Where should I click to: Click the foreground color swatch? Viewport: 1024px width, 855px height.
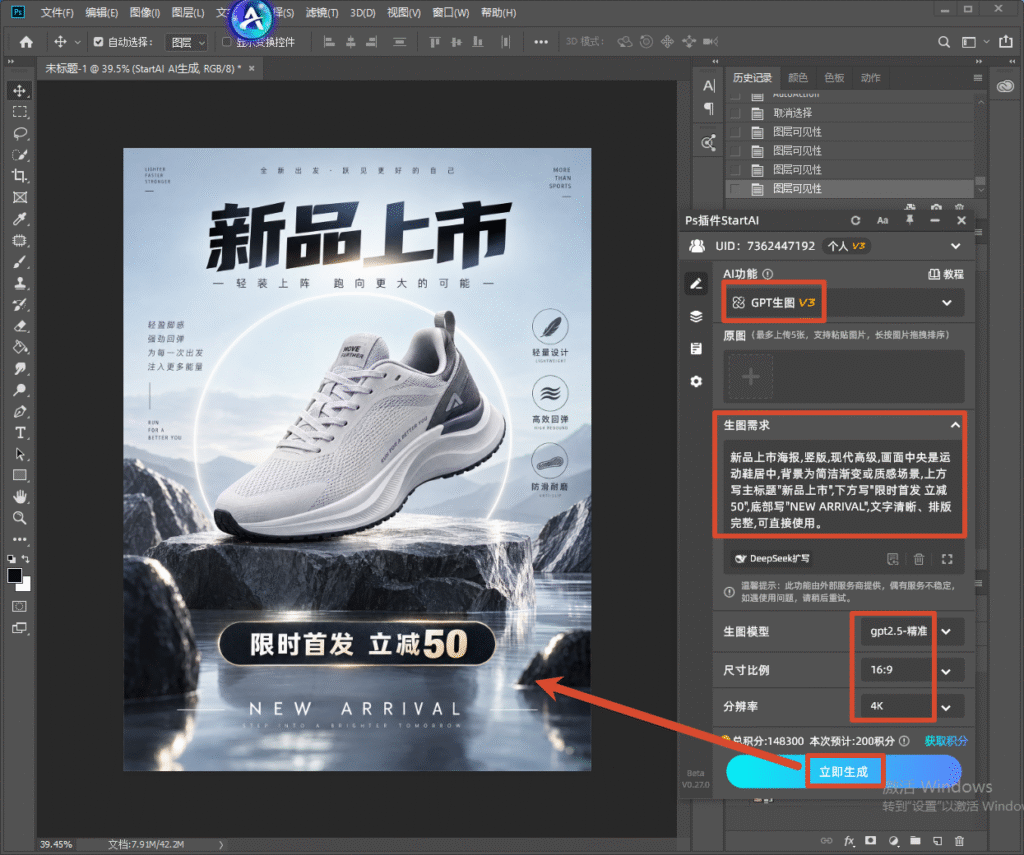point(14,575)
